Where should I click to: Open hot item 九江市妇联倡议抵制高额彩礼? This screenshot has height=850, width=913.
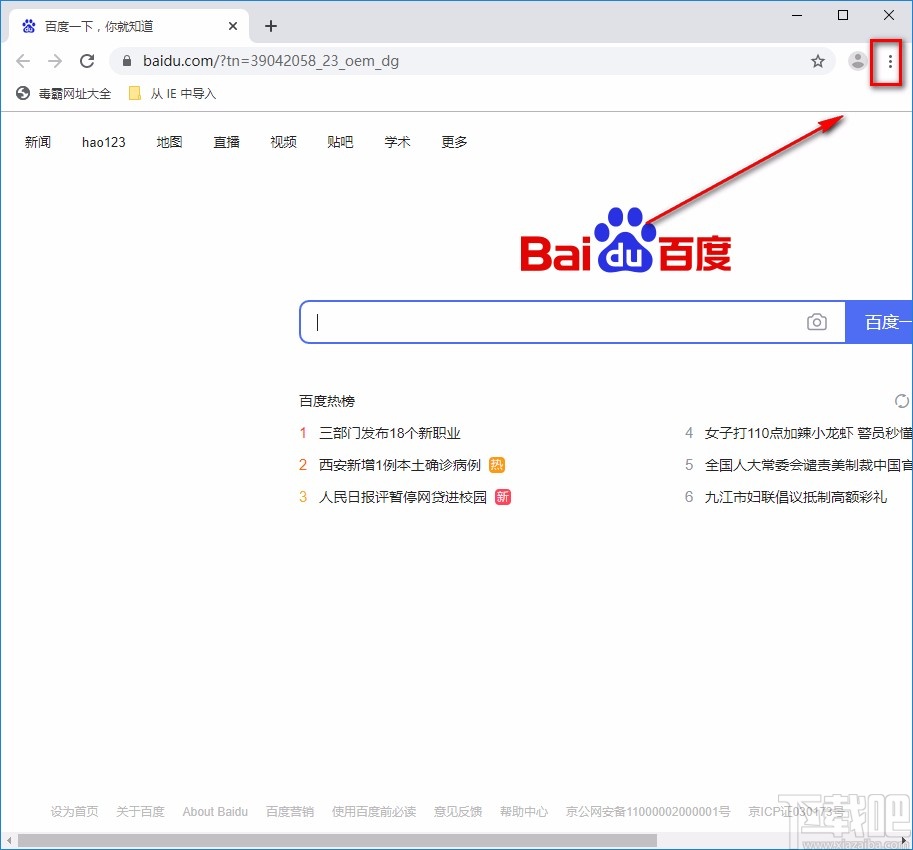[x=795, y=497]
